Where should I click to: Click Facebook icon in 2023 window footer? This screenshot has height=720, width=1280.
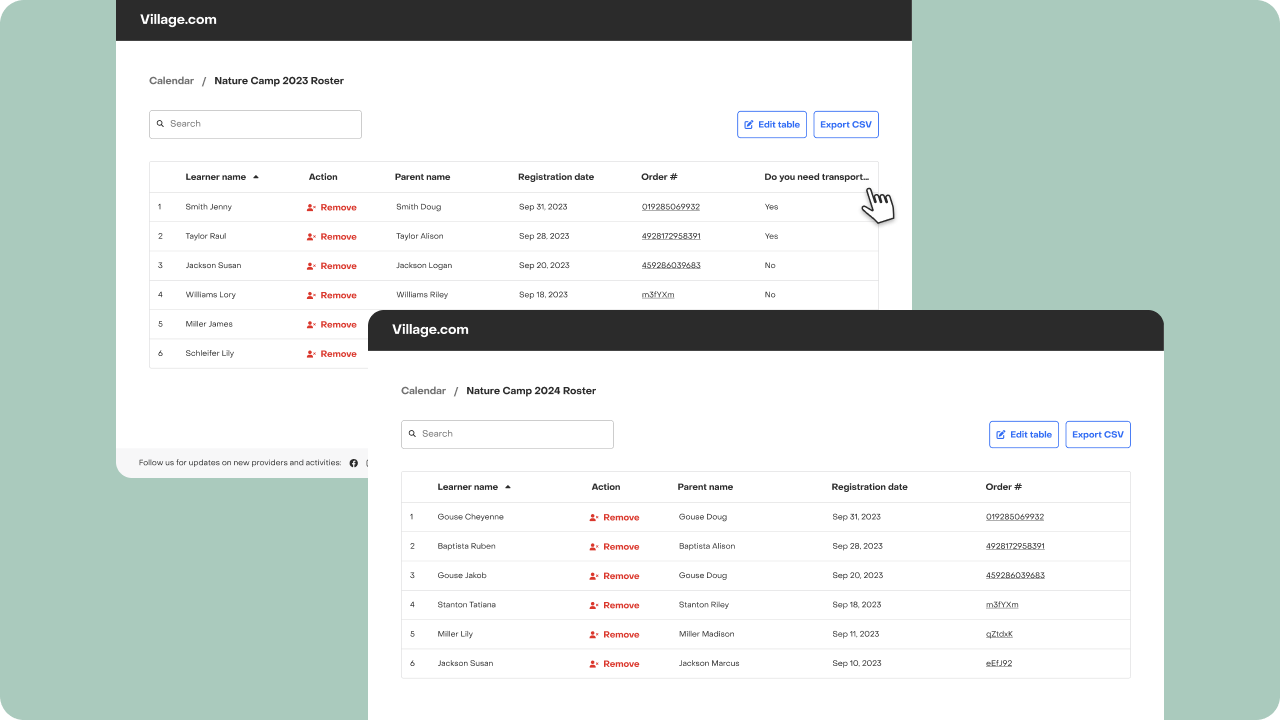pos(353,463)
